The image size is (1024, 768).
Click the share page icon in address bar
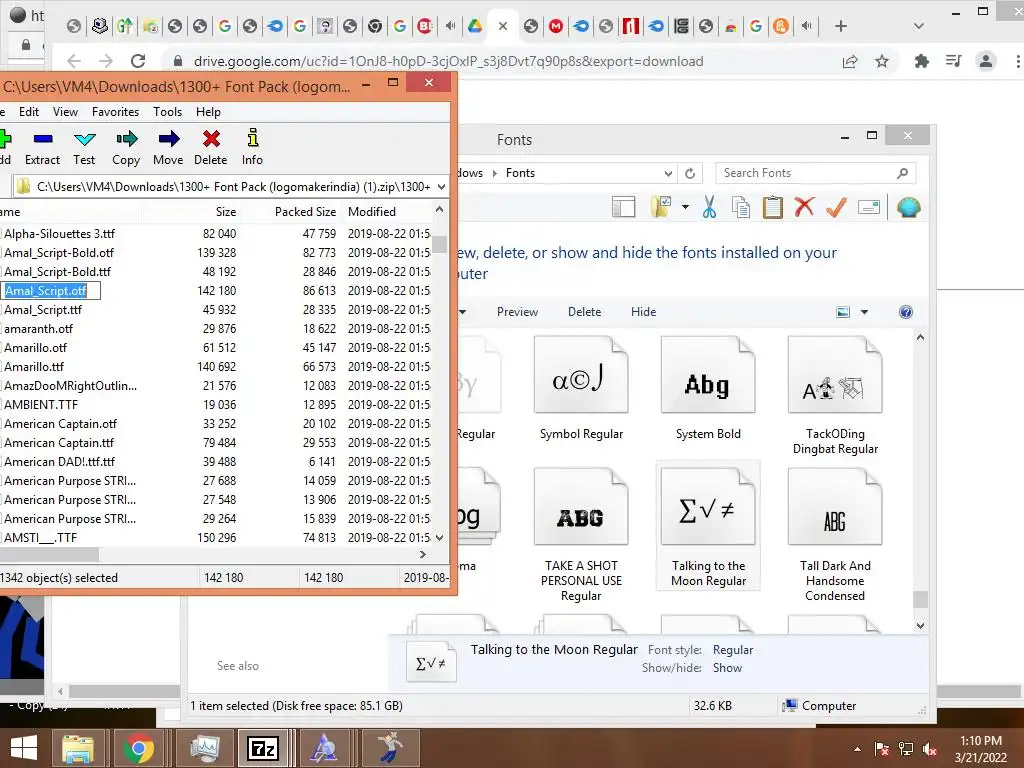click(x=850, y=61)
